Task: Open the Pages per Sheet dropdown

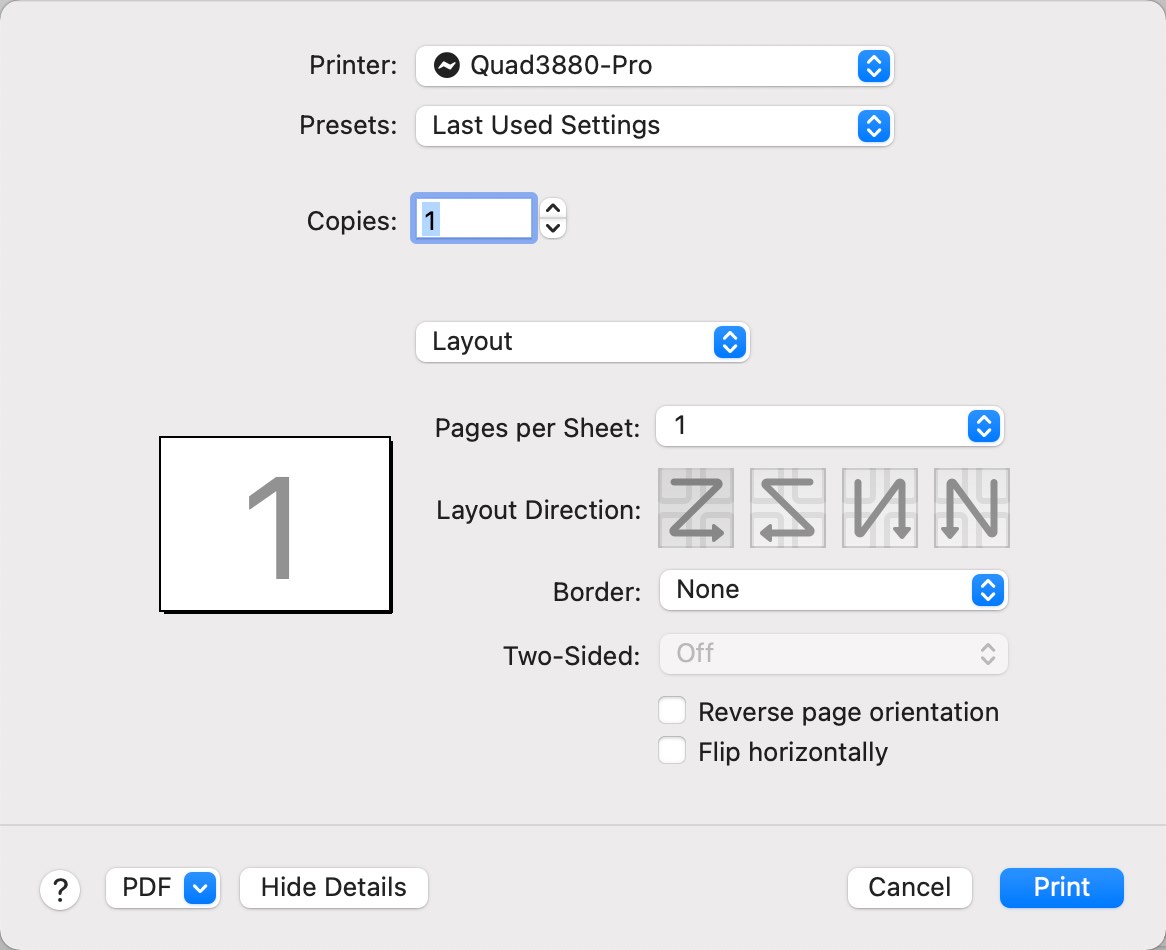Action: 829,427
